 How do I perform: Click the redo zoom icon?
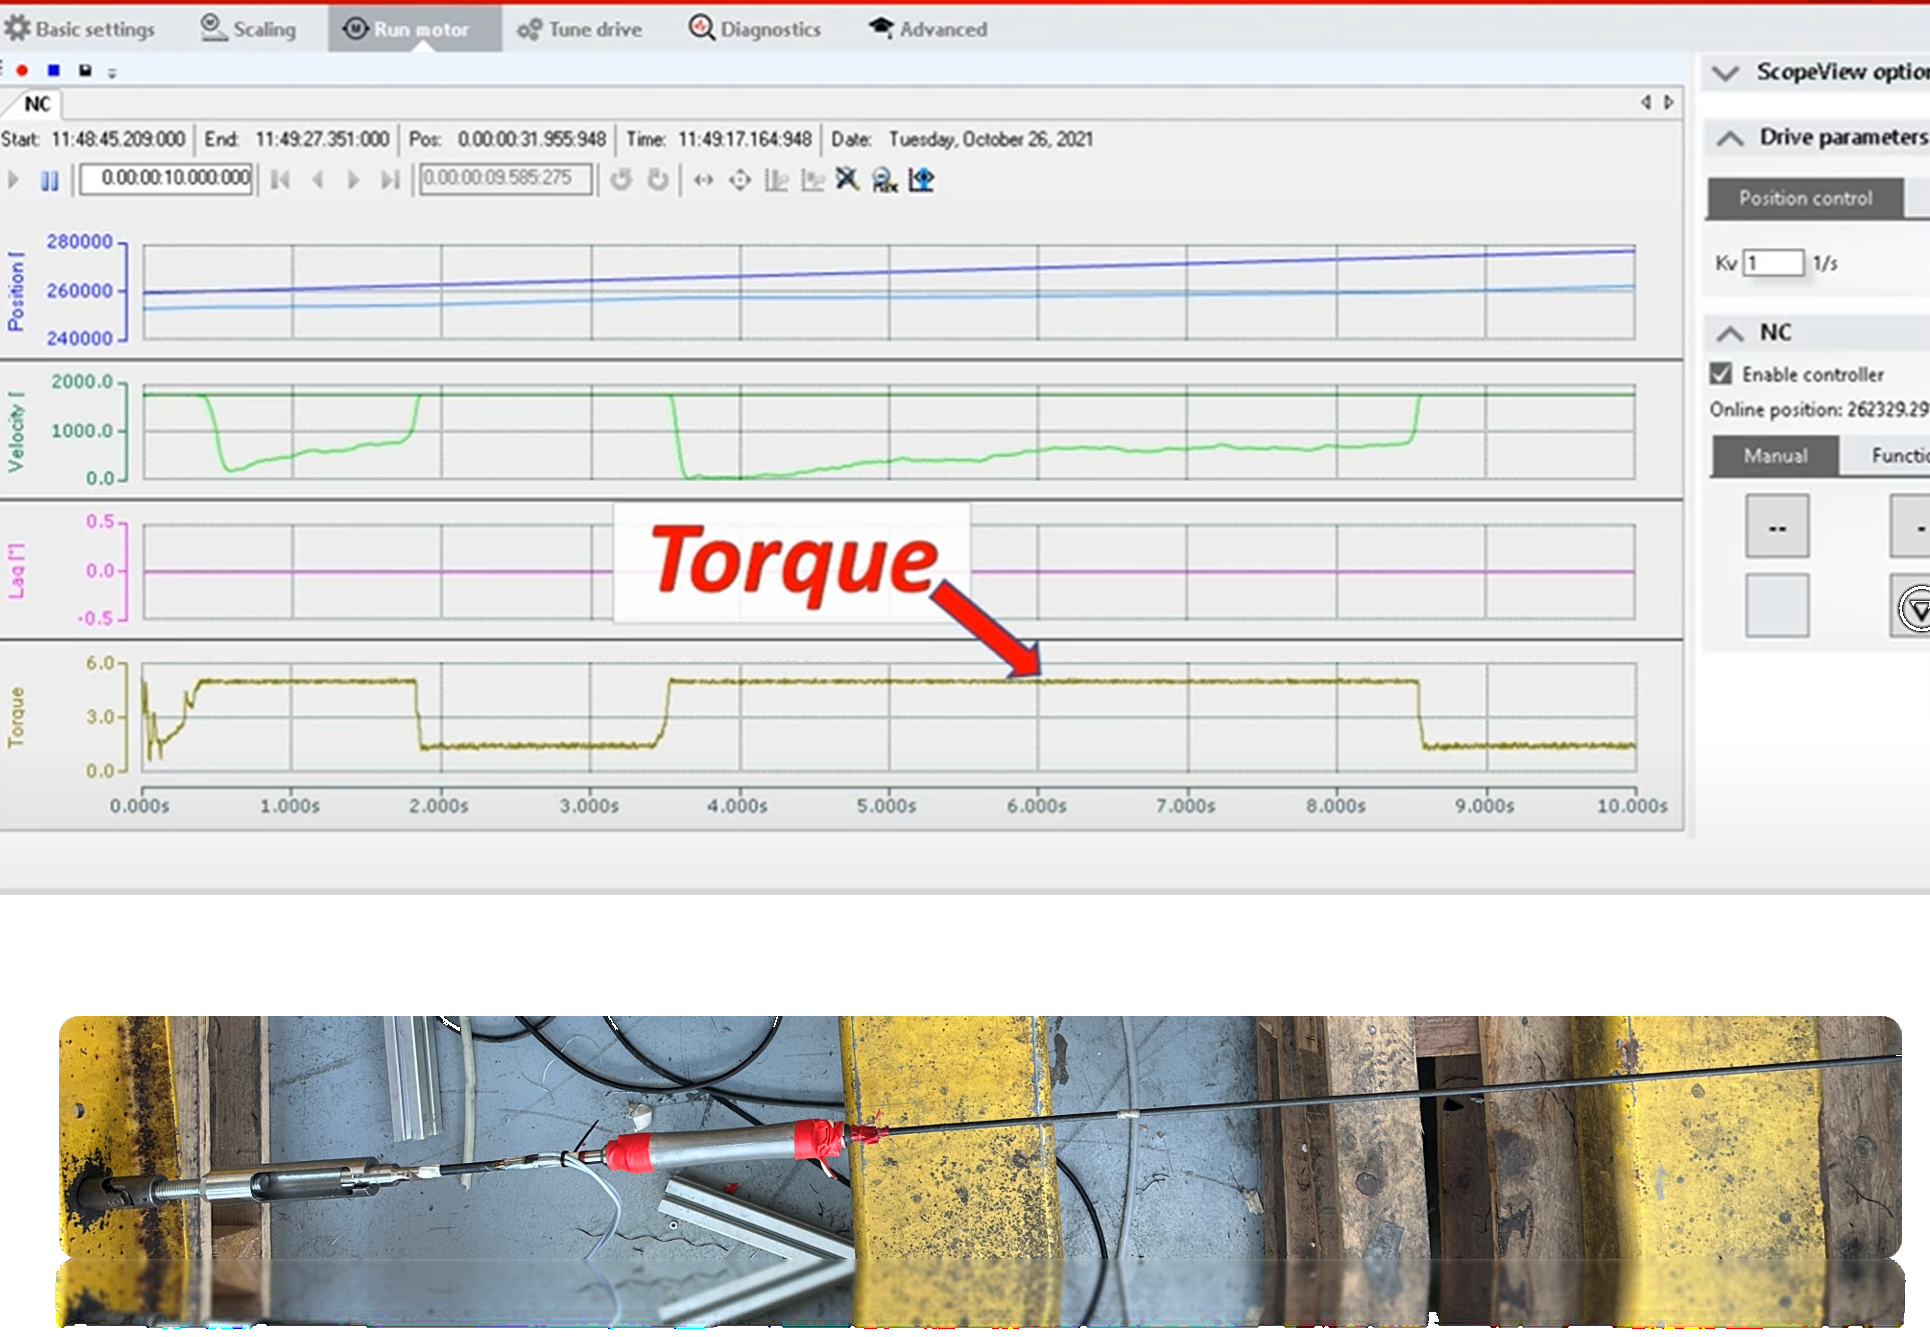click(x=658, y=179)
